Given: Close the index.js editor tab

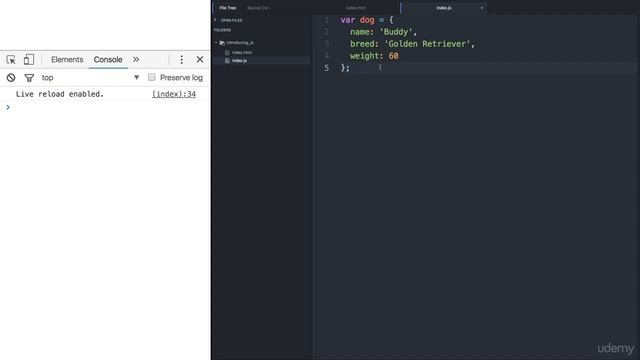Looking at the screenshot, I should (x=482, y=8).
